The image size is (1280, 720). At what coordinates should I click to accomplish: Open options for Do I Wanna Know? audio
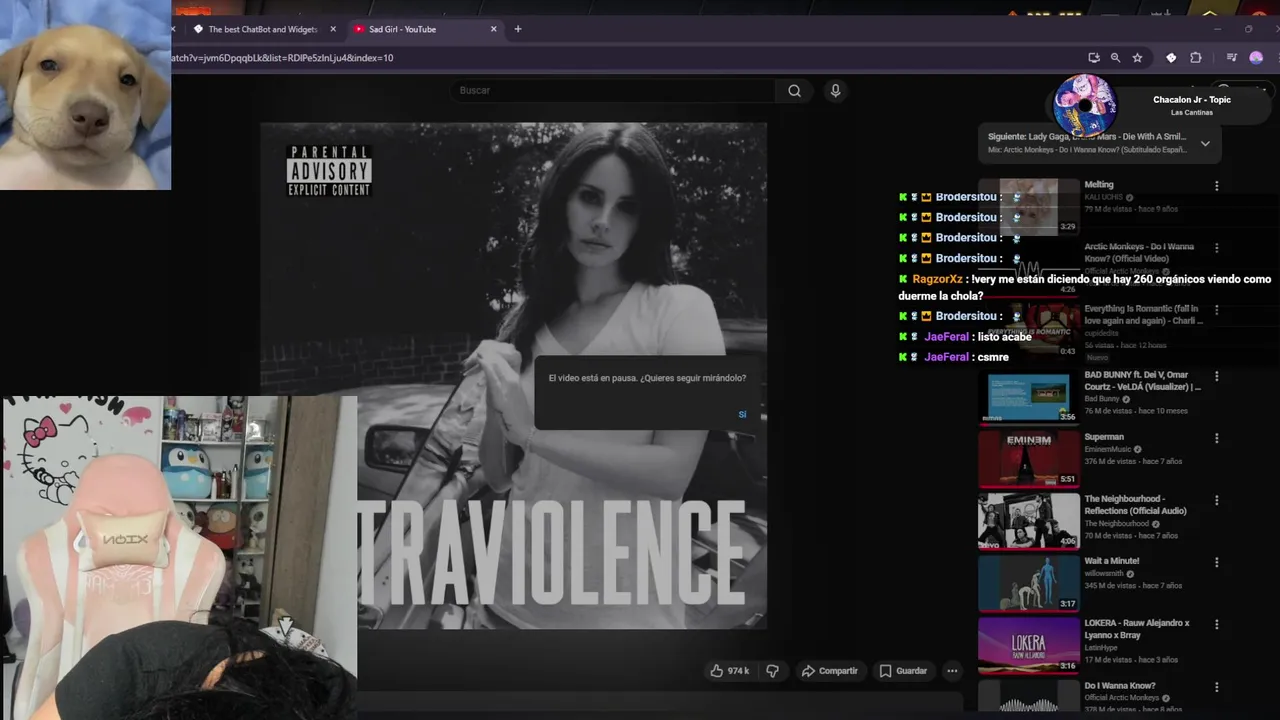click(x=1216, y=687)
